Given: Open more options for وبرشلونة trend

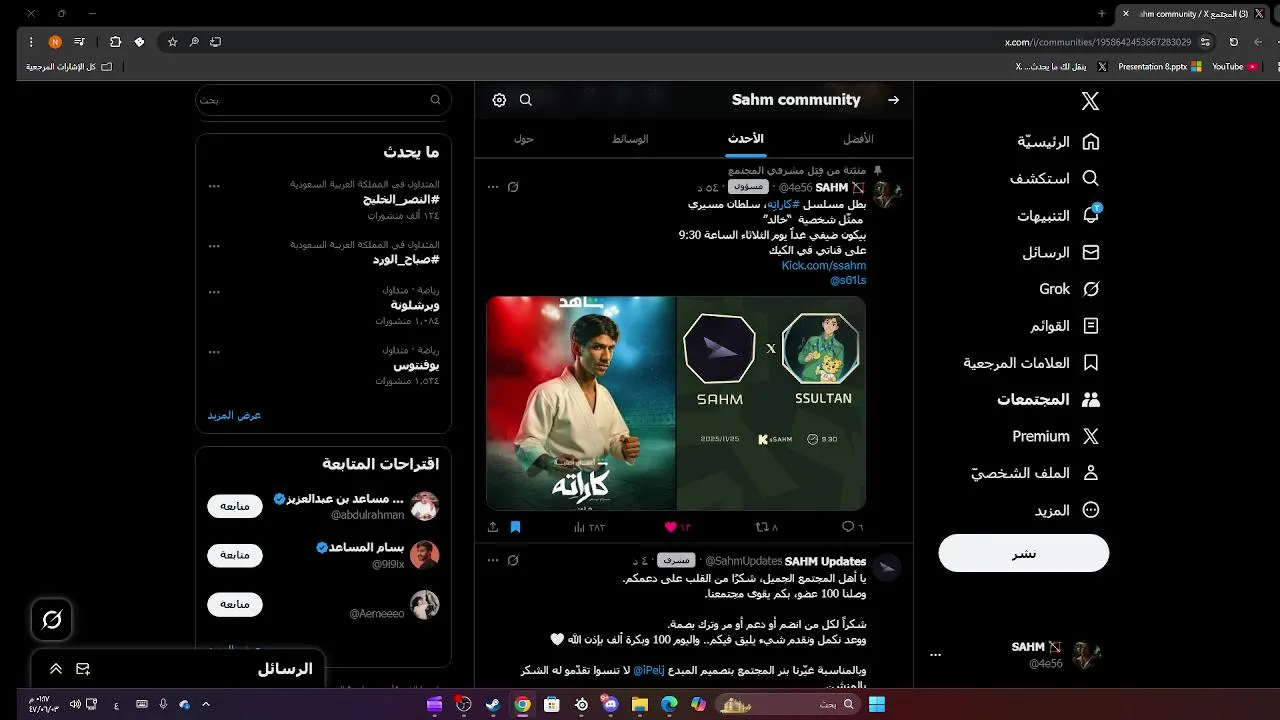Looking at the screenshot, I should tap(214, 292).
